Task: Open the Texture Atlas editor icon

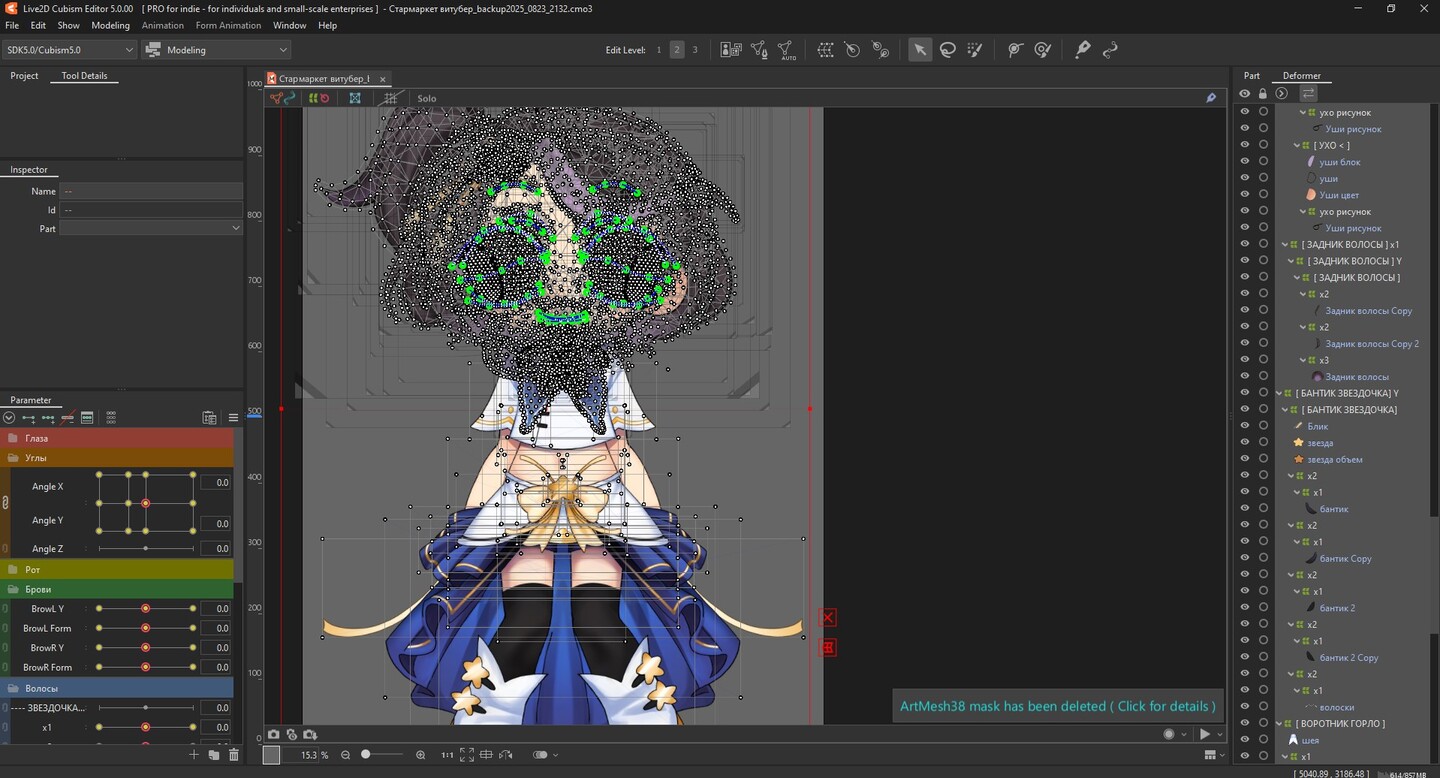Action: pyautogui.click(x=731, y=49)
